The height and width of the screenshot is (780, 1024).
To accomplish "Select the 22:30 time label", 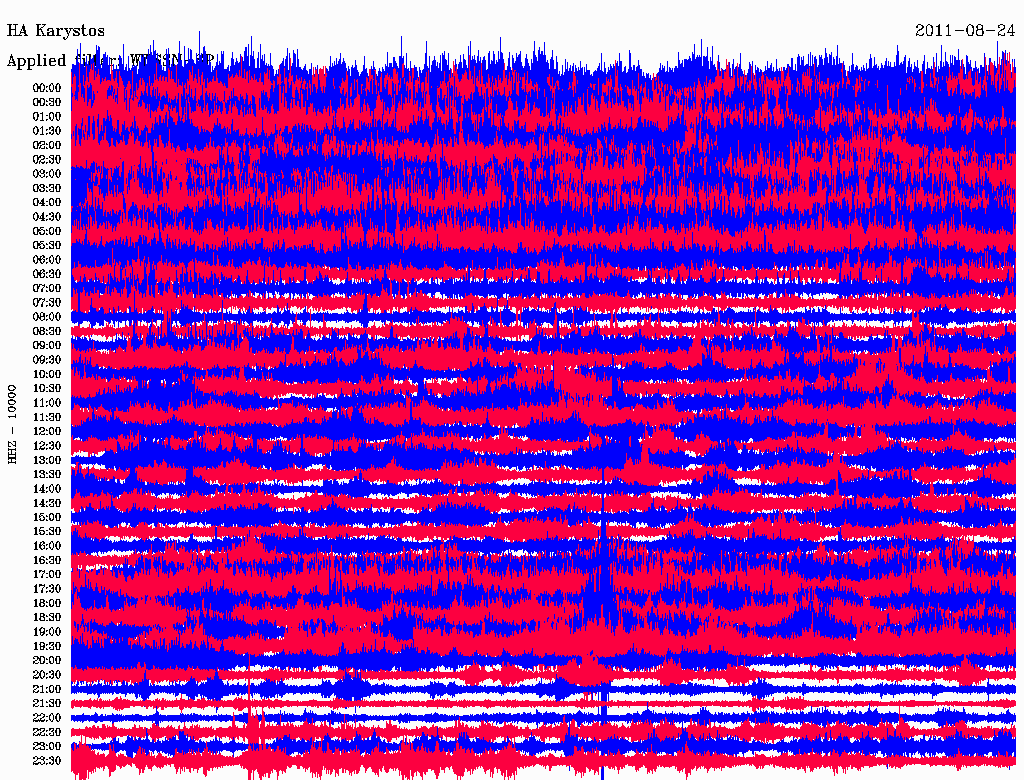I will coord(47,732).
